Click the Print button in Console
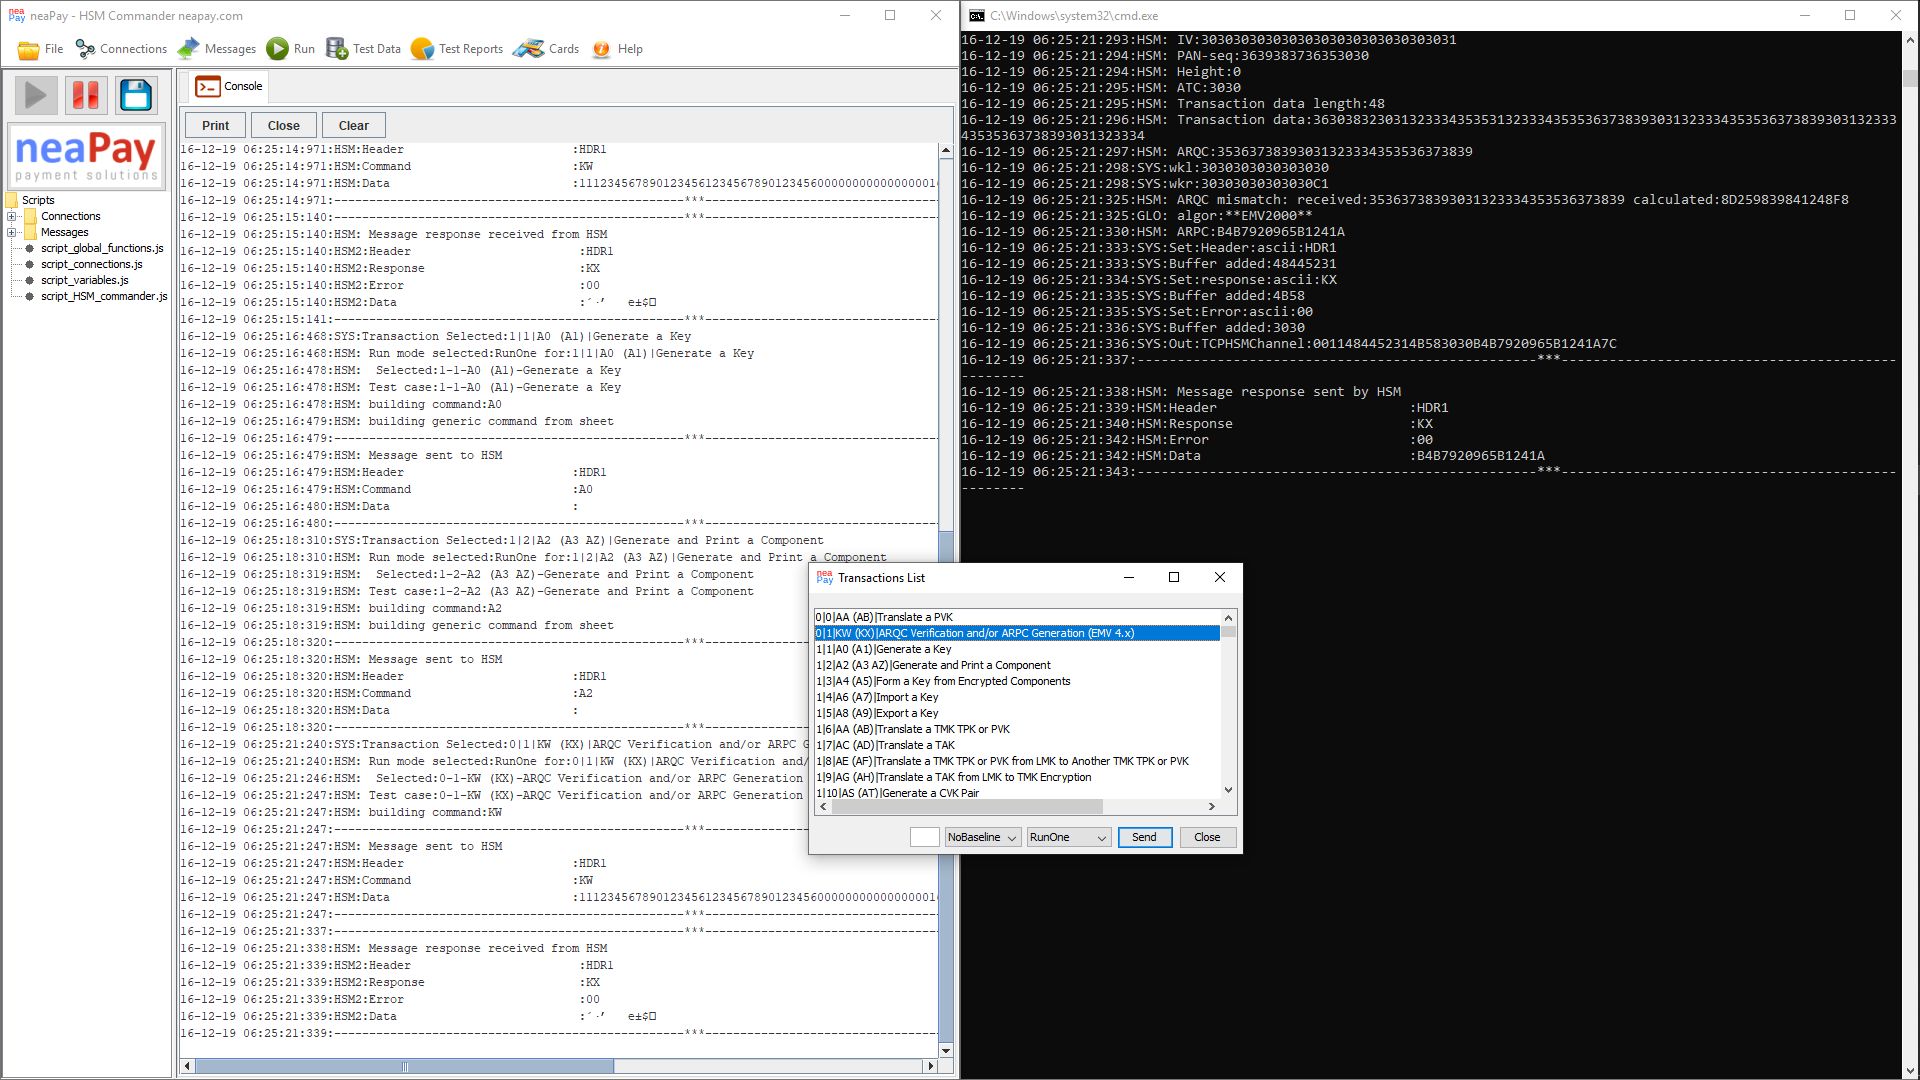Image resolution: width=1920 pixels, height=1080 pixels. pyautogui.click(x=215, y=125)
